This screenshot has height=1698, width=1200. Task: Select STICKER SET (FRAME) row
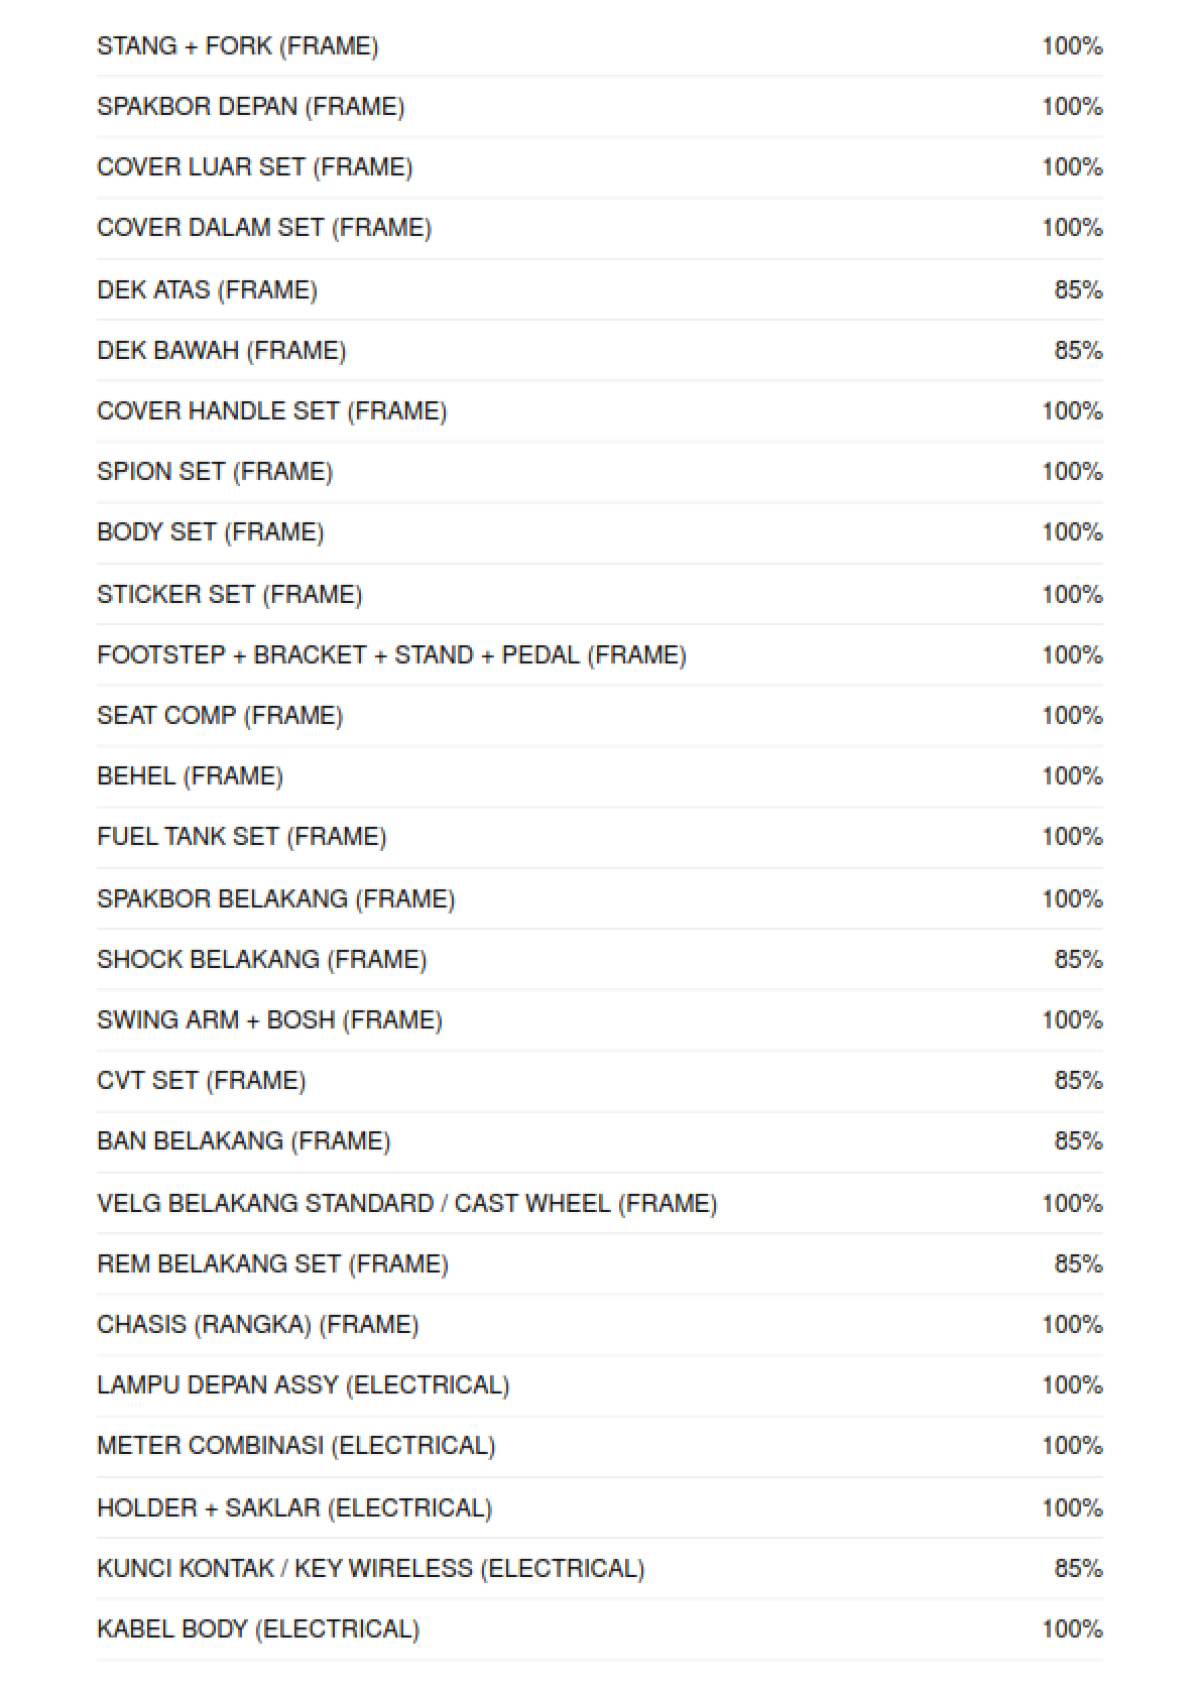[x=229, y=595]
